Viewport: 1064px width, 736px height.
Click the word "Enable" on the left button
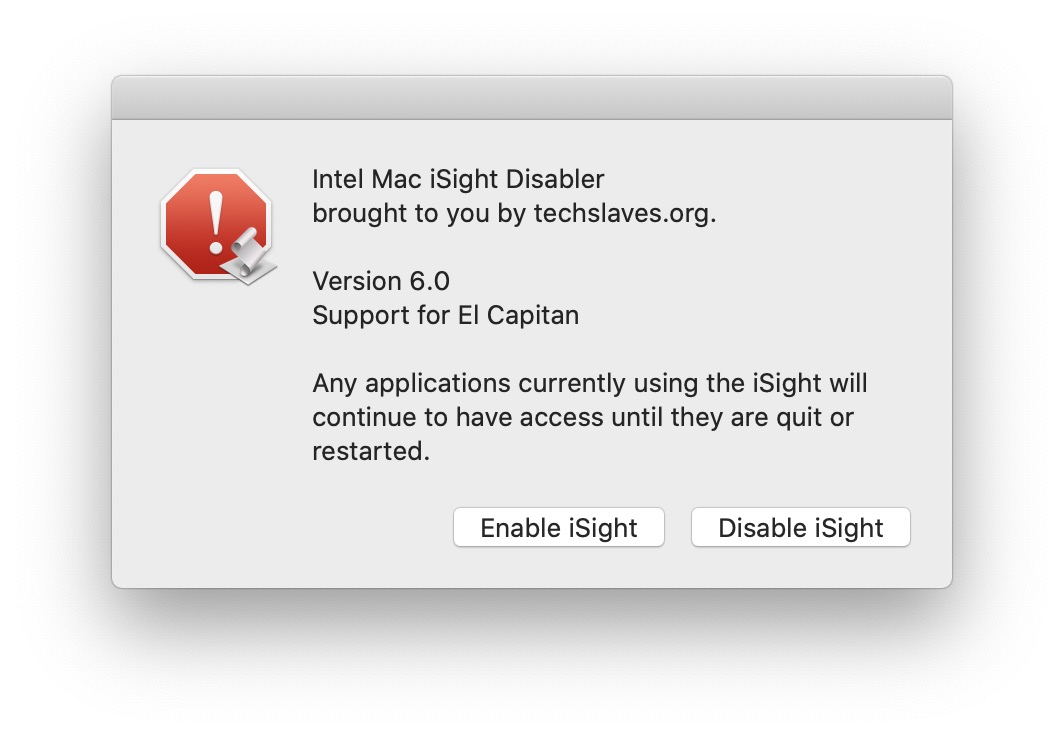pos(516,528)
